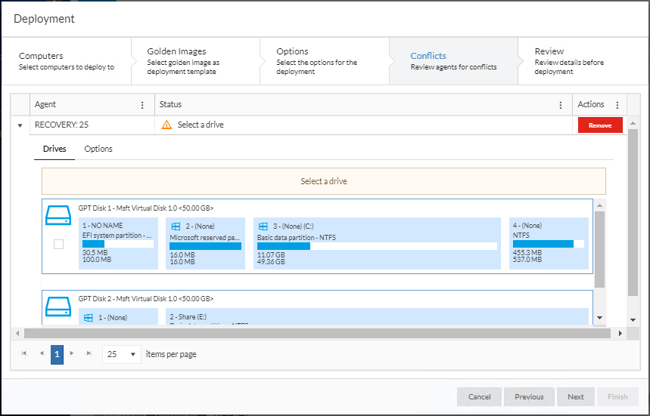Image resolution: width=650 pixels, height=416 pixels.
Task: Cancel the deployment wizard
Action: 479,396
